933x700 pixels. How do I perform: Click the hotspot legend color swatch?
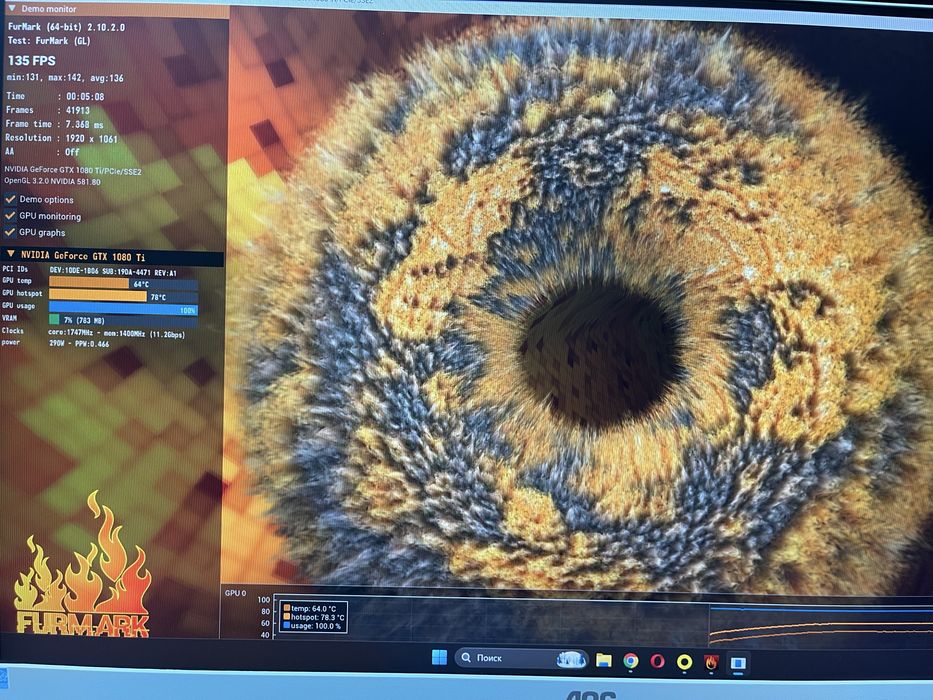pyautogui.click(x=286, y=617)
